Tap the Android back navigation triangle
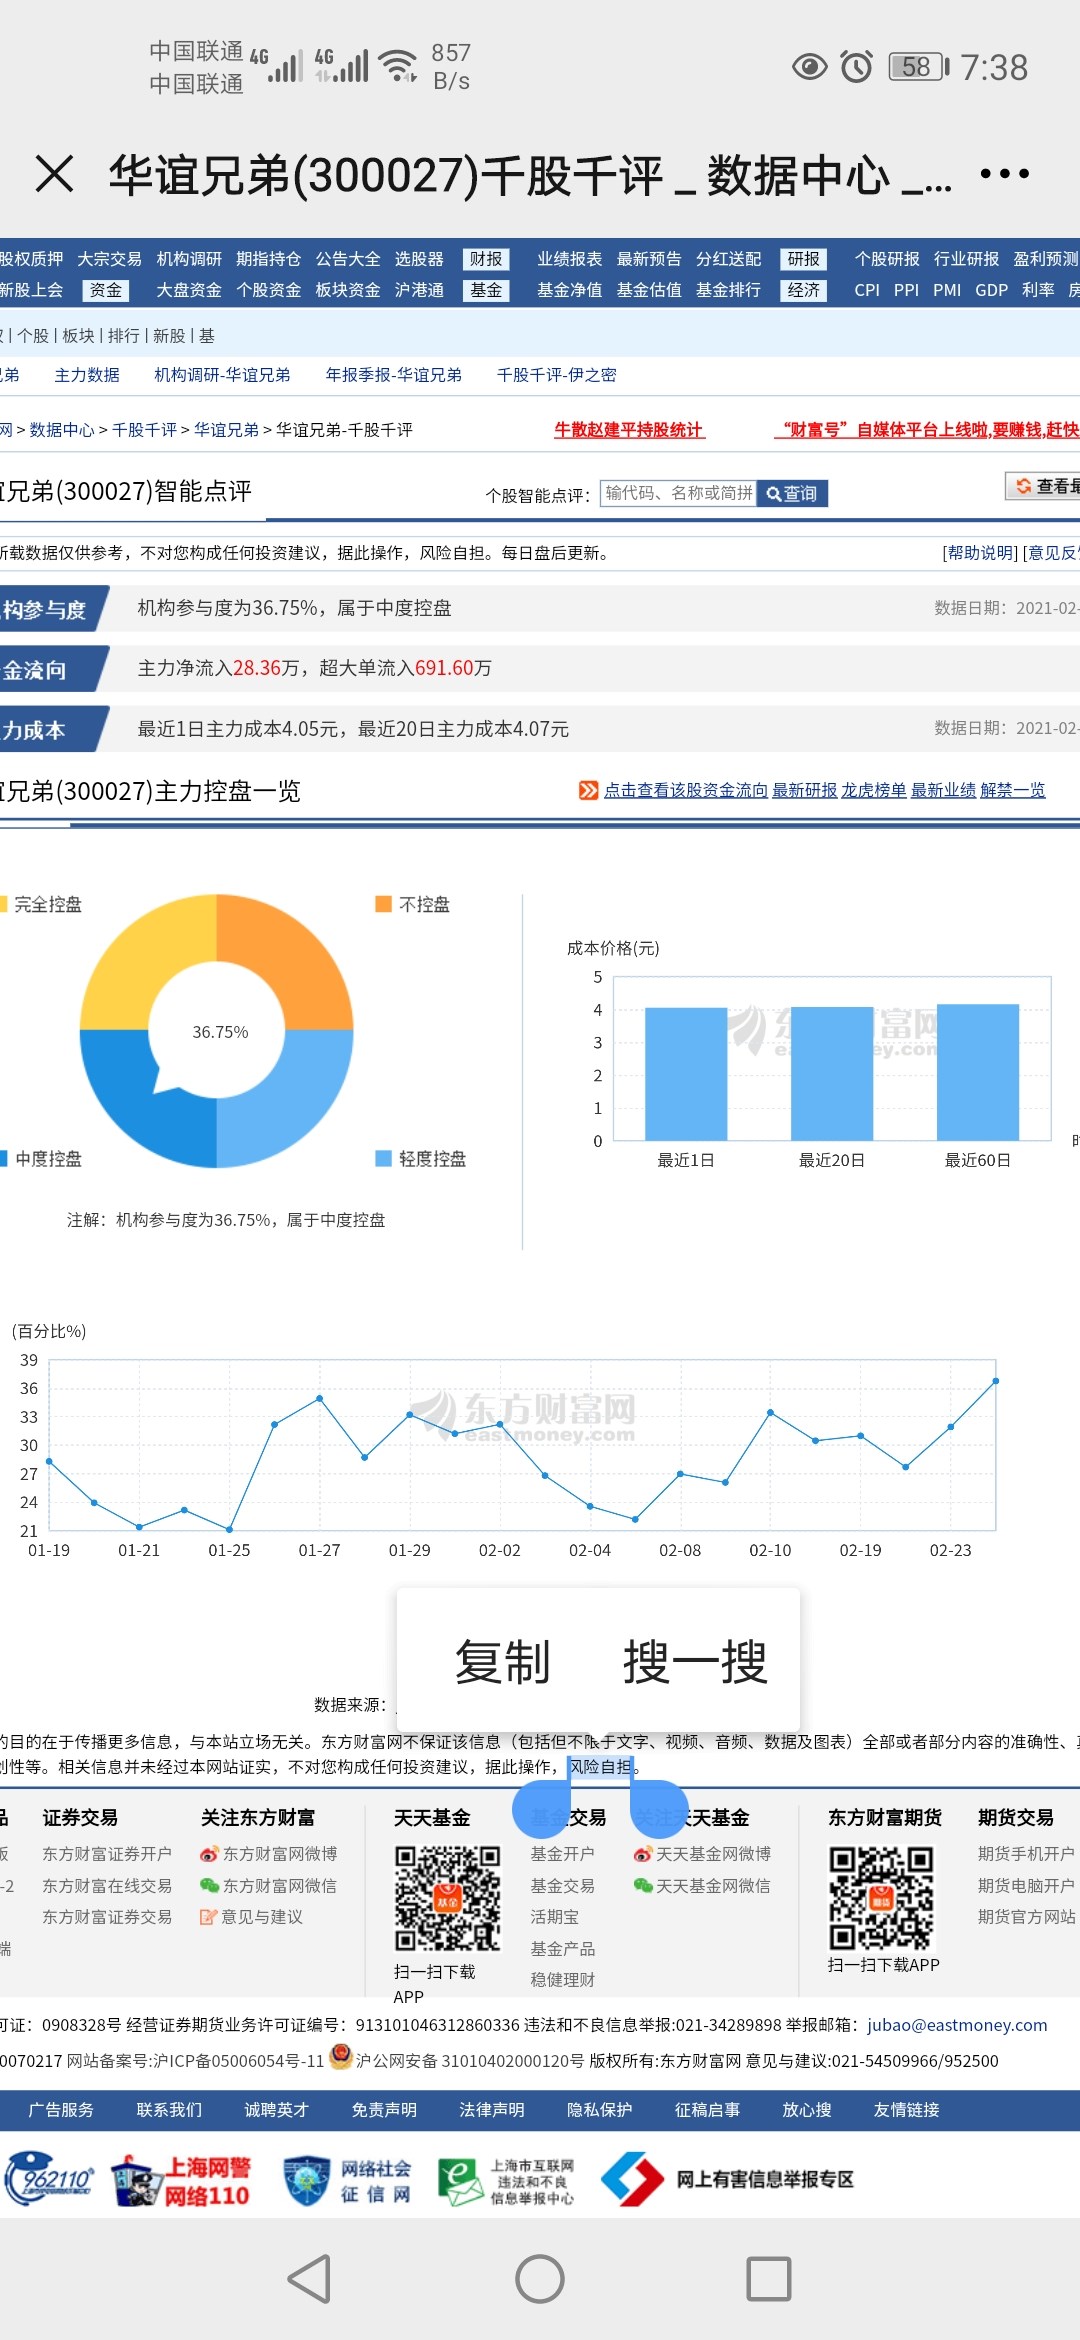This screenshot has width=1080, height=2340. [311, 2279]
